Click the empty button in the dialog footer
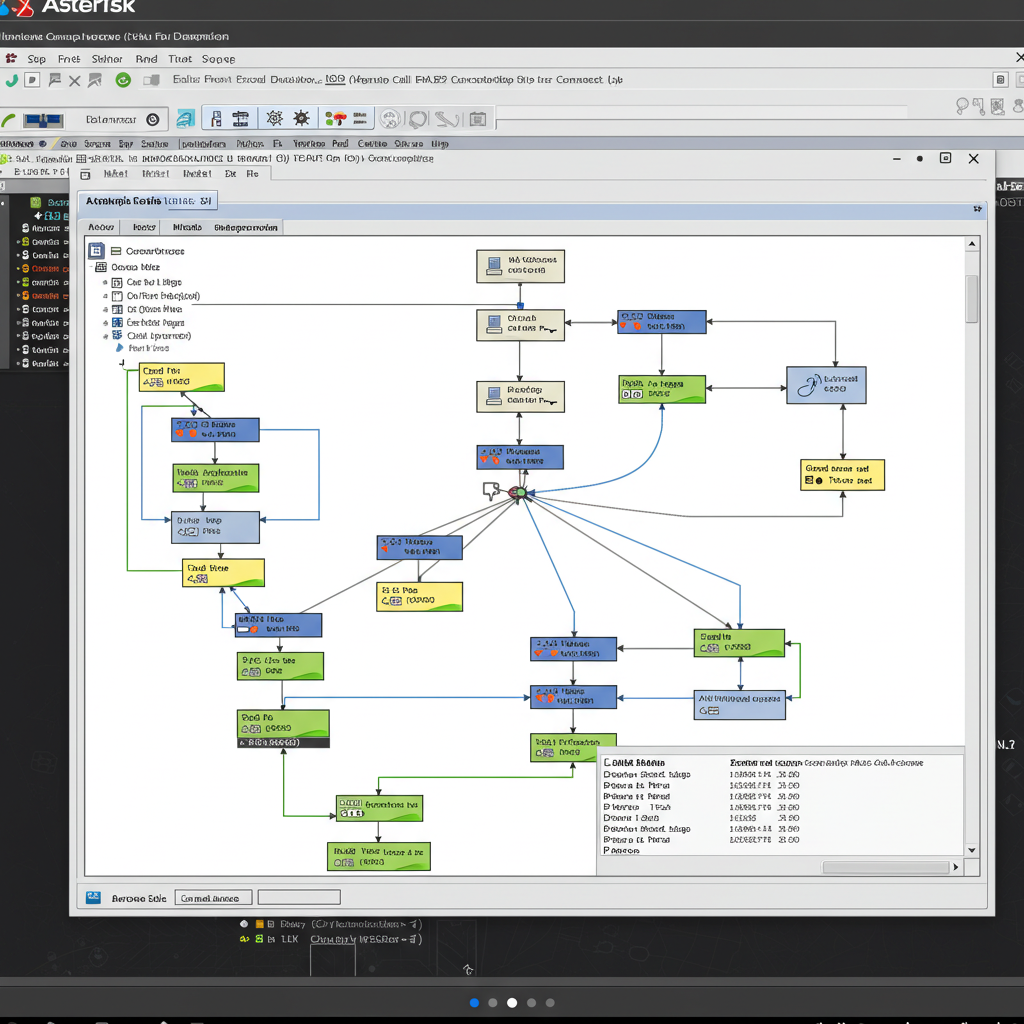1024x1024 pixels. 299,898
